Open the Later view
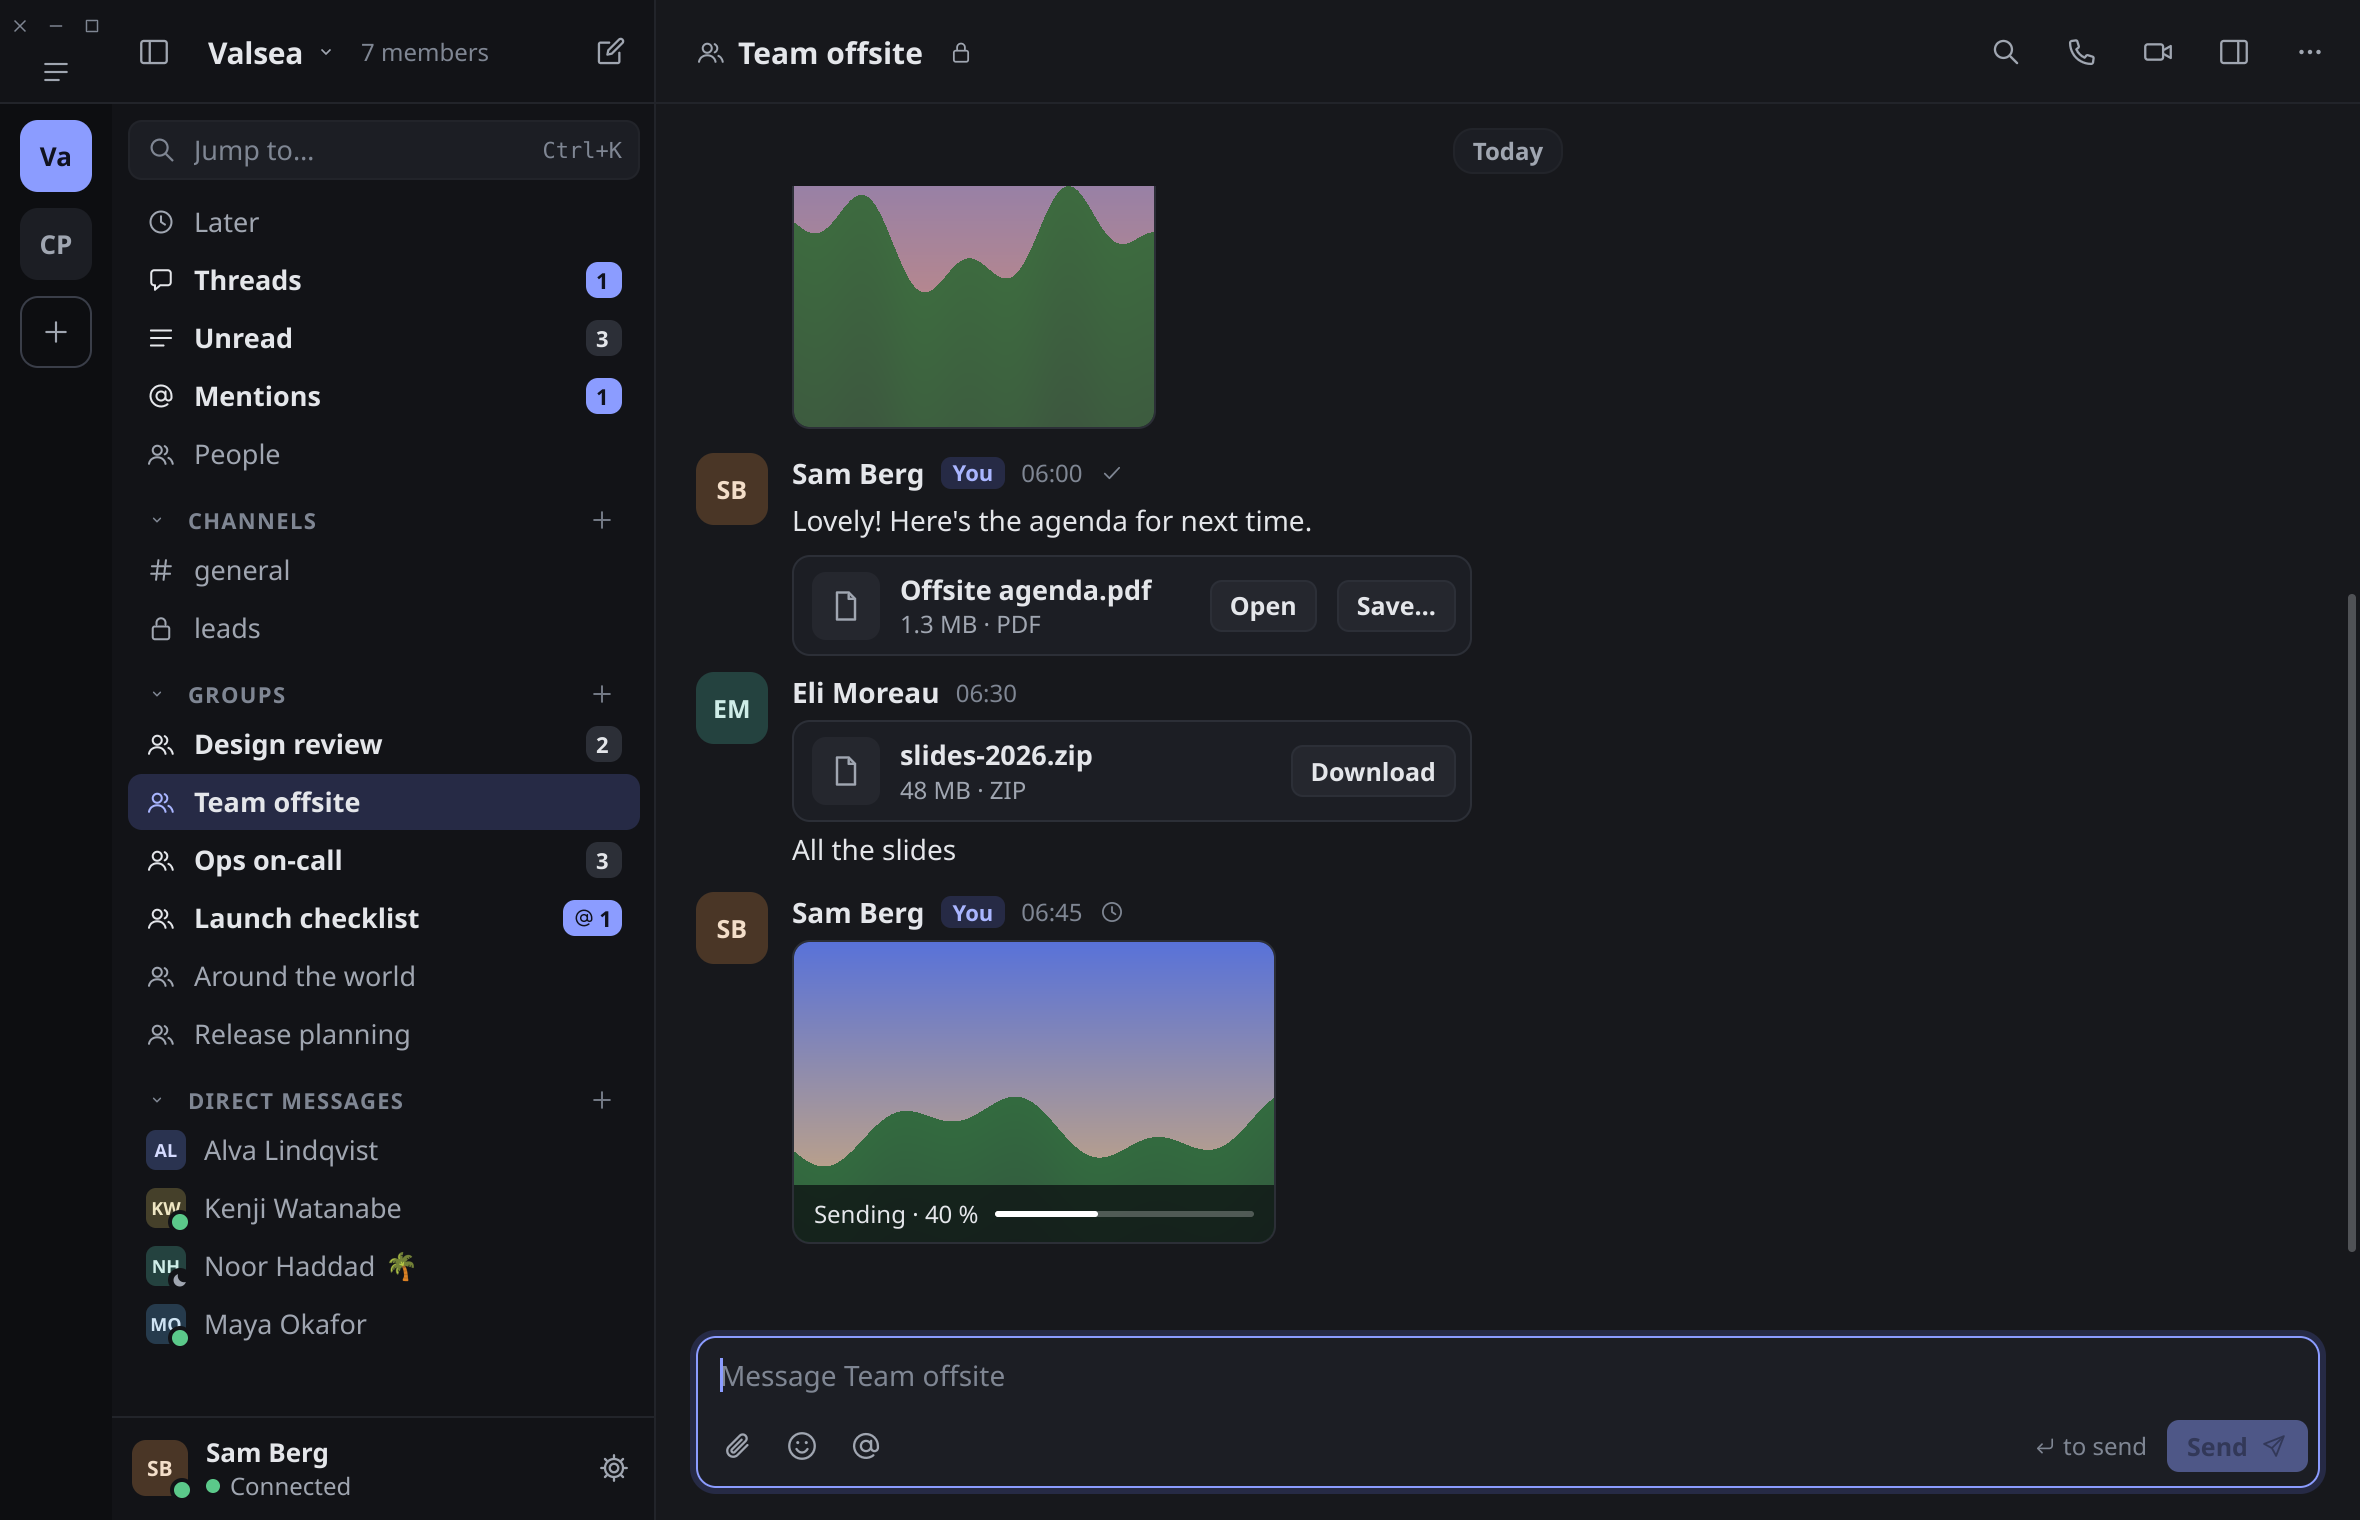Screen dimensions: 2360x1520 [384, 222]
